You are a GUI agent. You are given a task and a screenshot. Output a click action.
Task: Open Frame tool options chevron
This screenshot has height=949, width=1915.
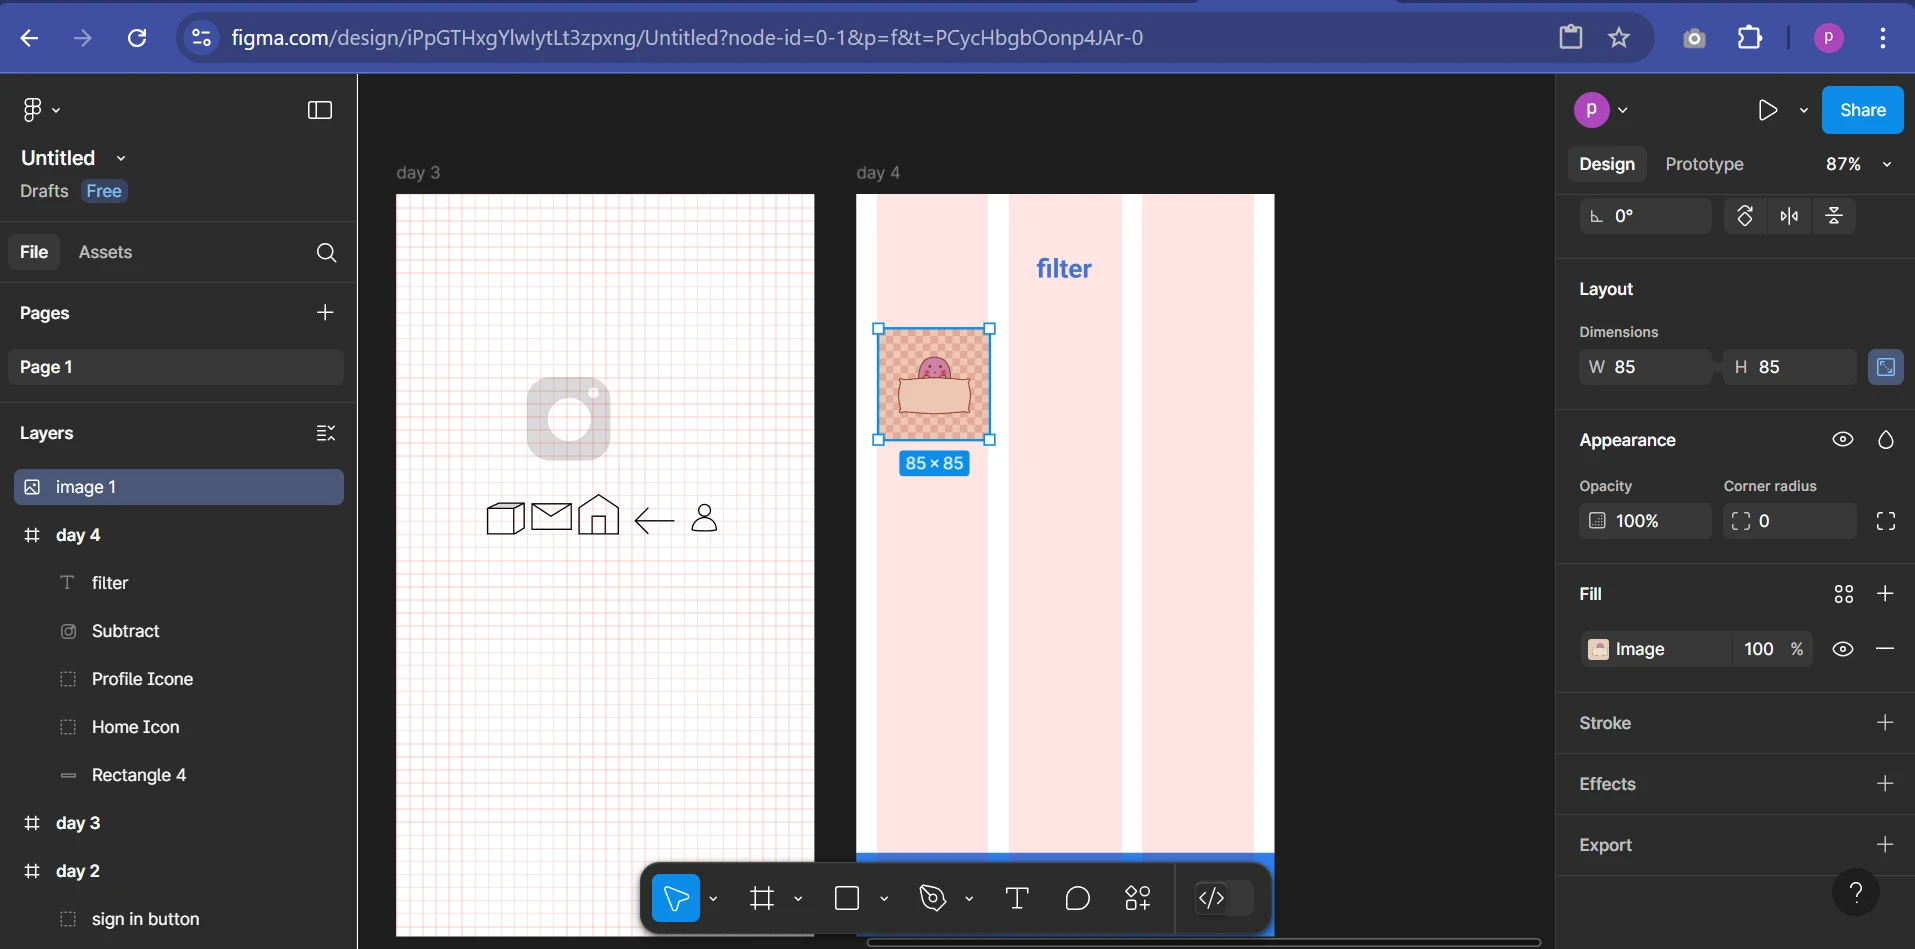click(x=798, y=899)
